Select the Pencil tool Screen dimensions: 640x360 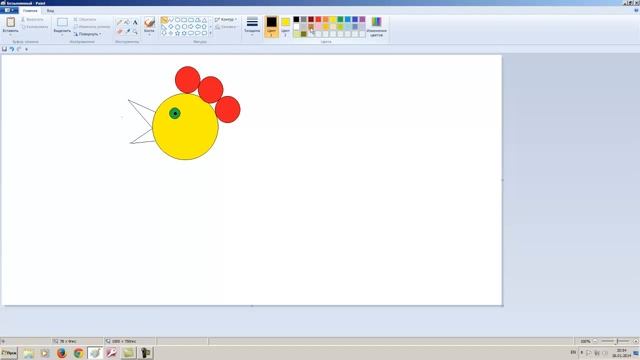120,22
